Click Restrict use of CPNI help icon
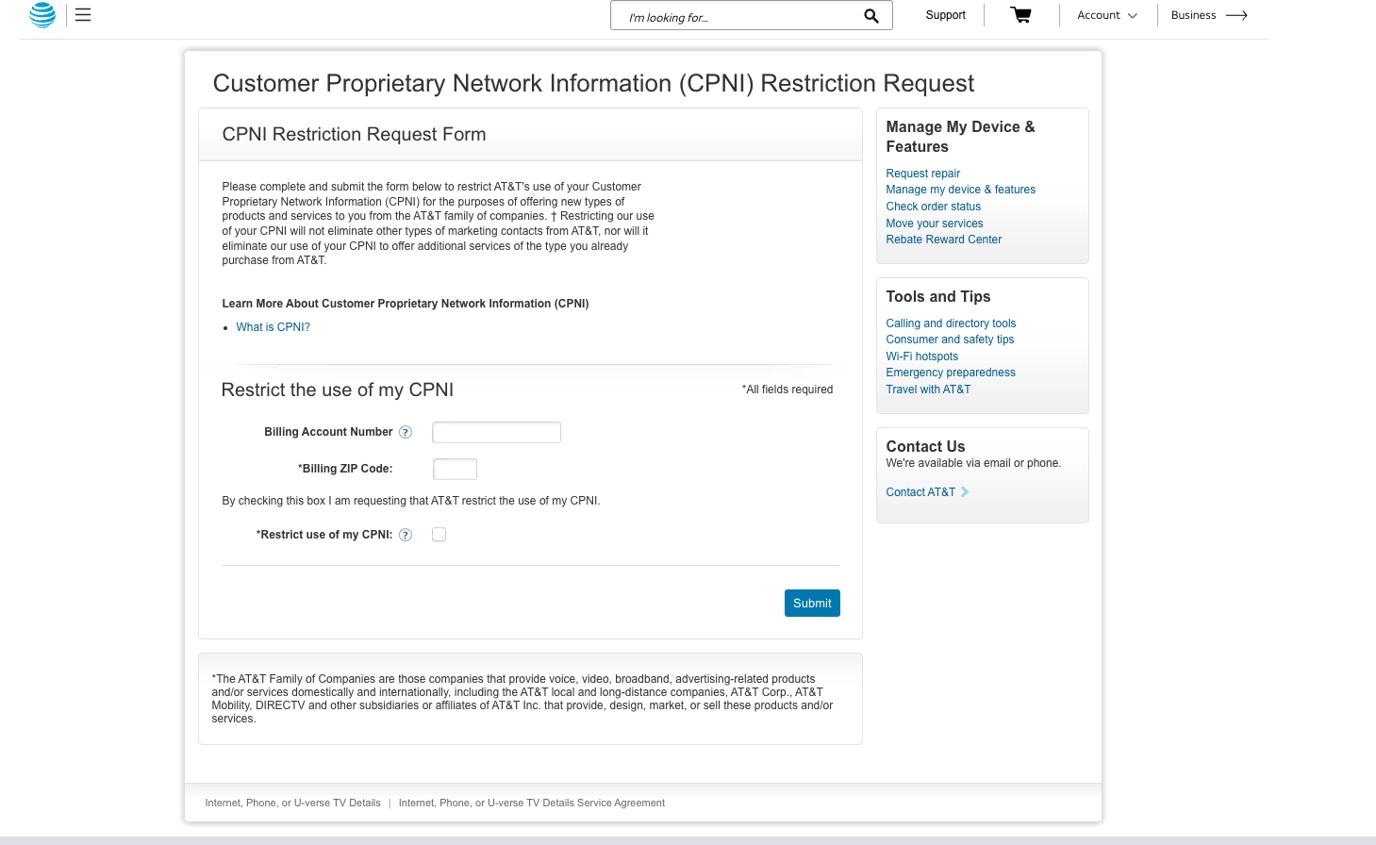Viewport: 1376px width, 845px height. pyautogui.click(x=405, y=535)
